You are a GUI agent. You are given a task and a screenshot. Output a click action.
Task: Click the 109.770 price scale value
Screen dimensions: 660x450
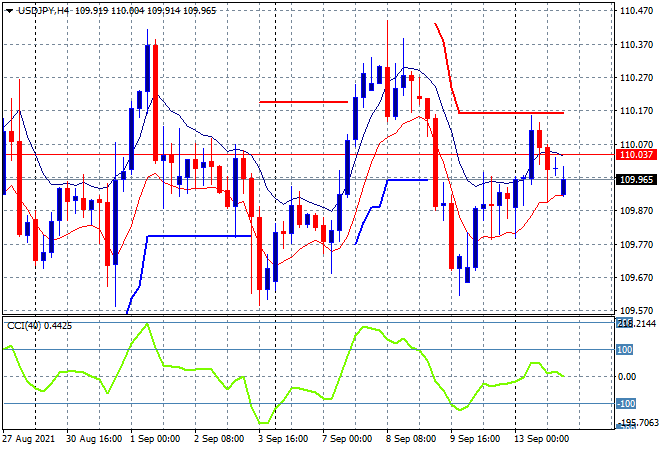click(636, 244)
